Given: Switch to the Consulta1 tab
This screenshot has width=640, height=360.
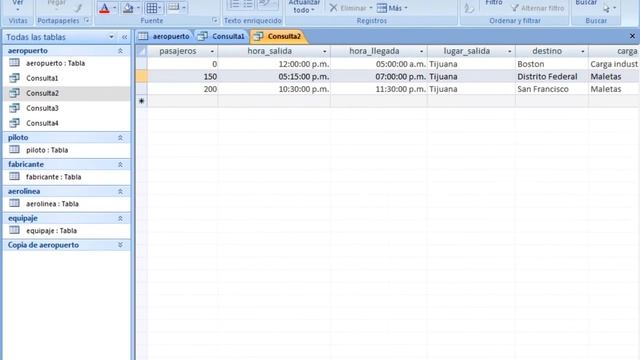Looking at the screenshot, I should (221, 36).
